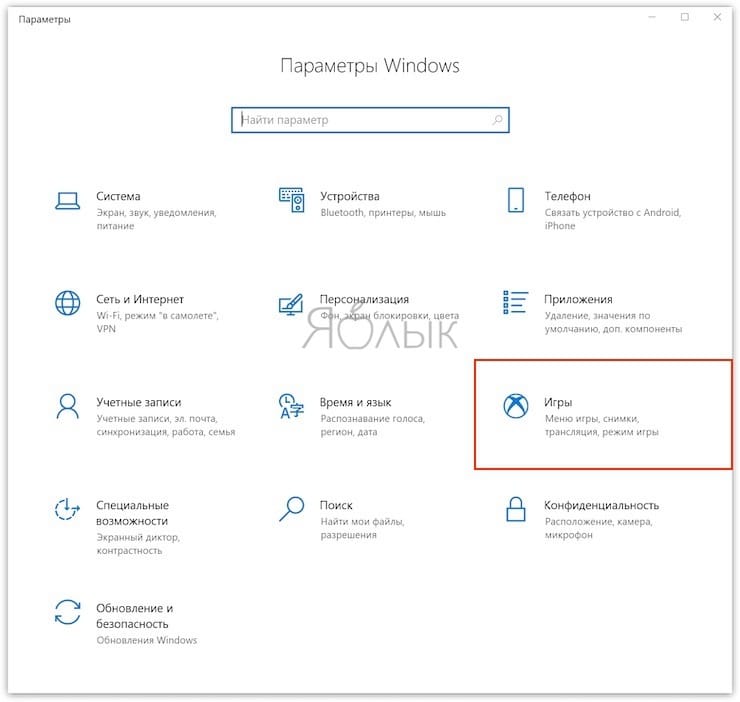Open the Время и язык clock icon

[x=291, y=406]
